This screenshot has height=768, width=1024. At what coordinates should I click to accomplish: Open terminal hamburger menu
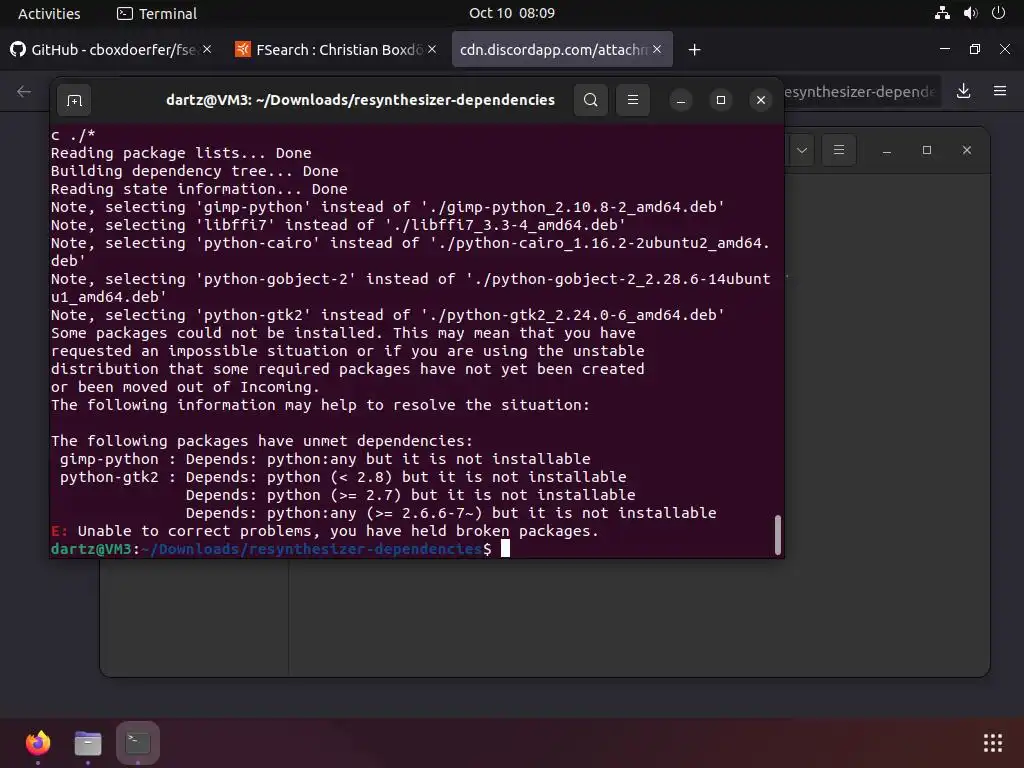click(x=633, y=100)
